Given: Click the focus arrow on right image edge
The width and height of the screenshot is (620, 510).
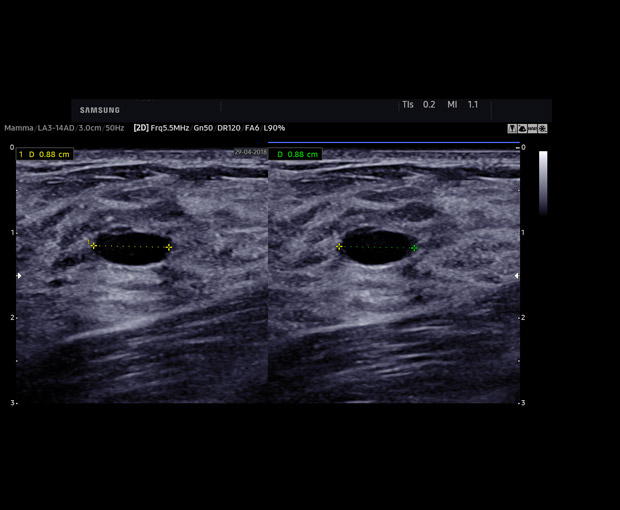Looking at the screenshot, I should tap(516, 275).
